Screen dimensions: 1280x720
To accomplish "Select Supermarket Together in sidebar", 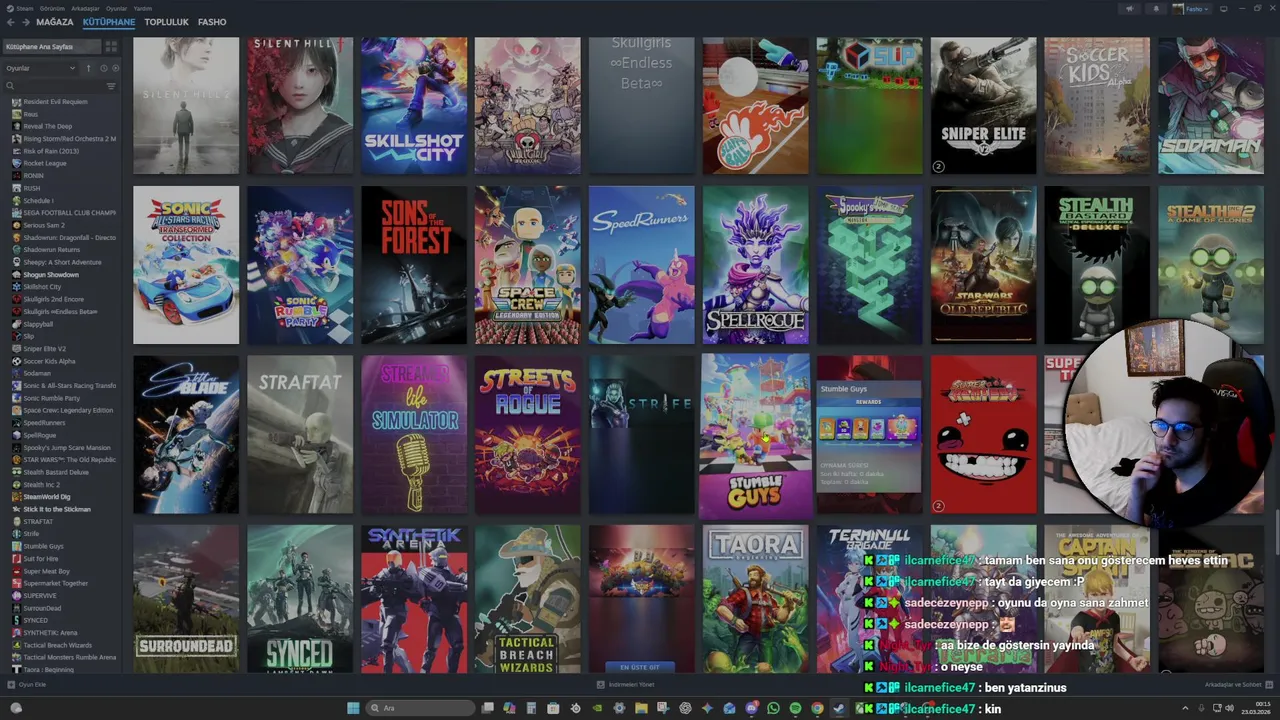I will pos(56,583).
